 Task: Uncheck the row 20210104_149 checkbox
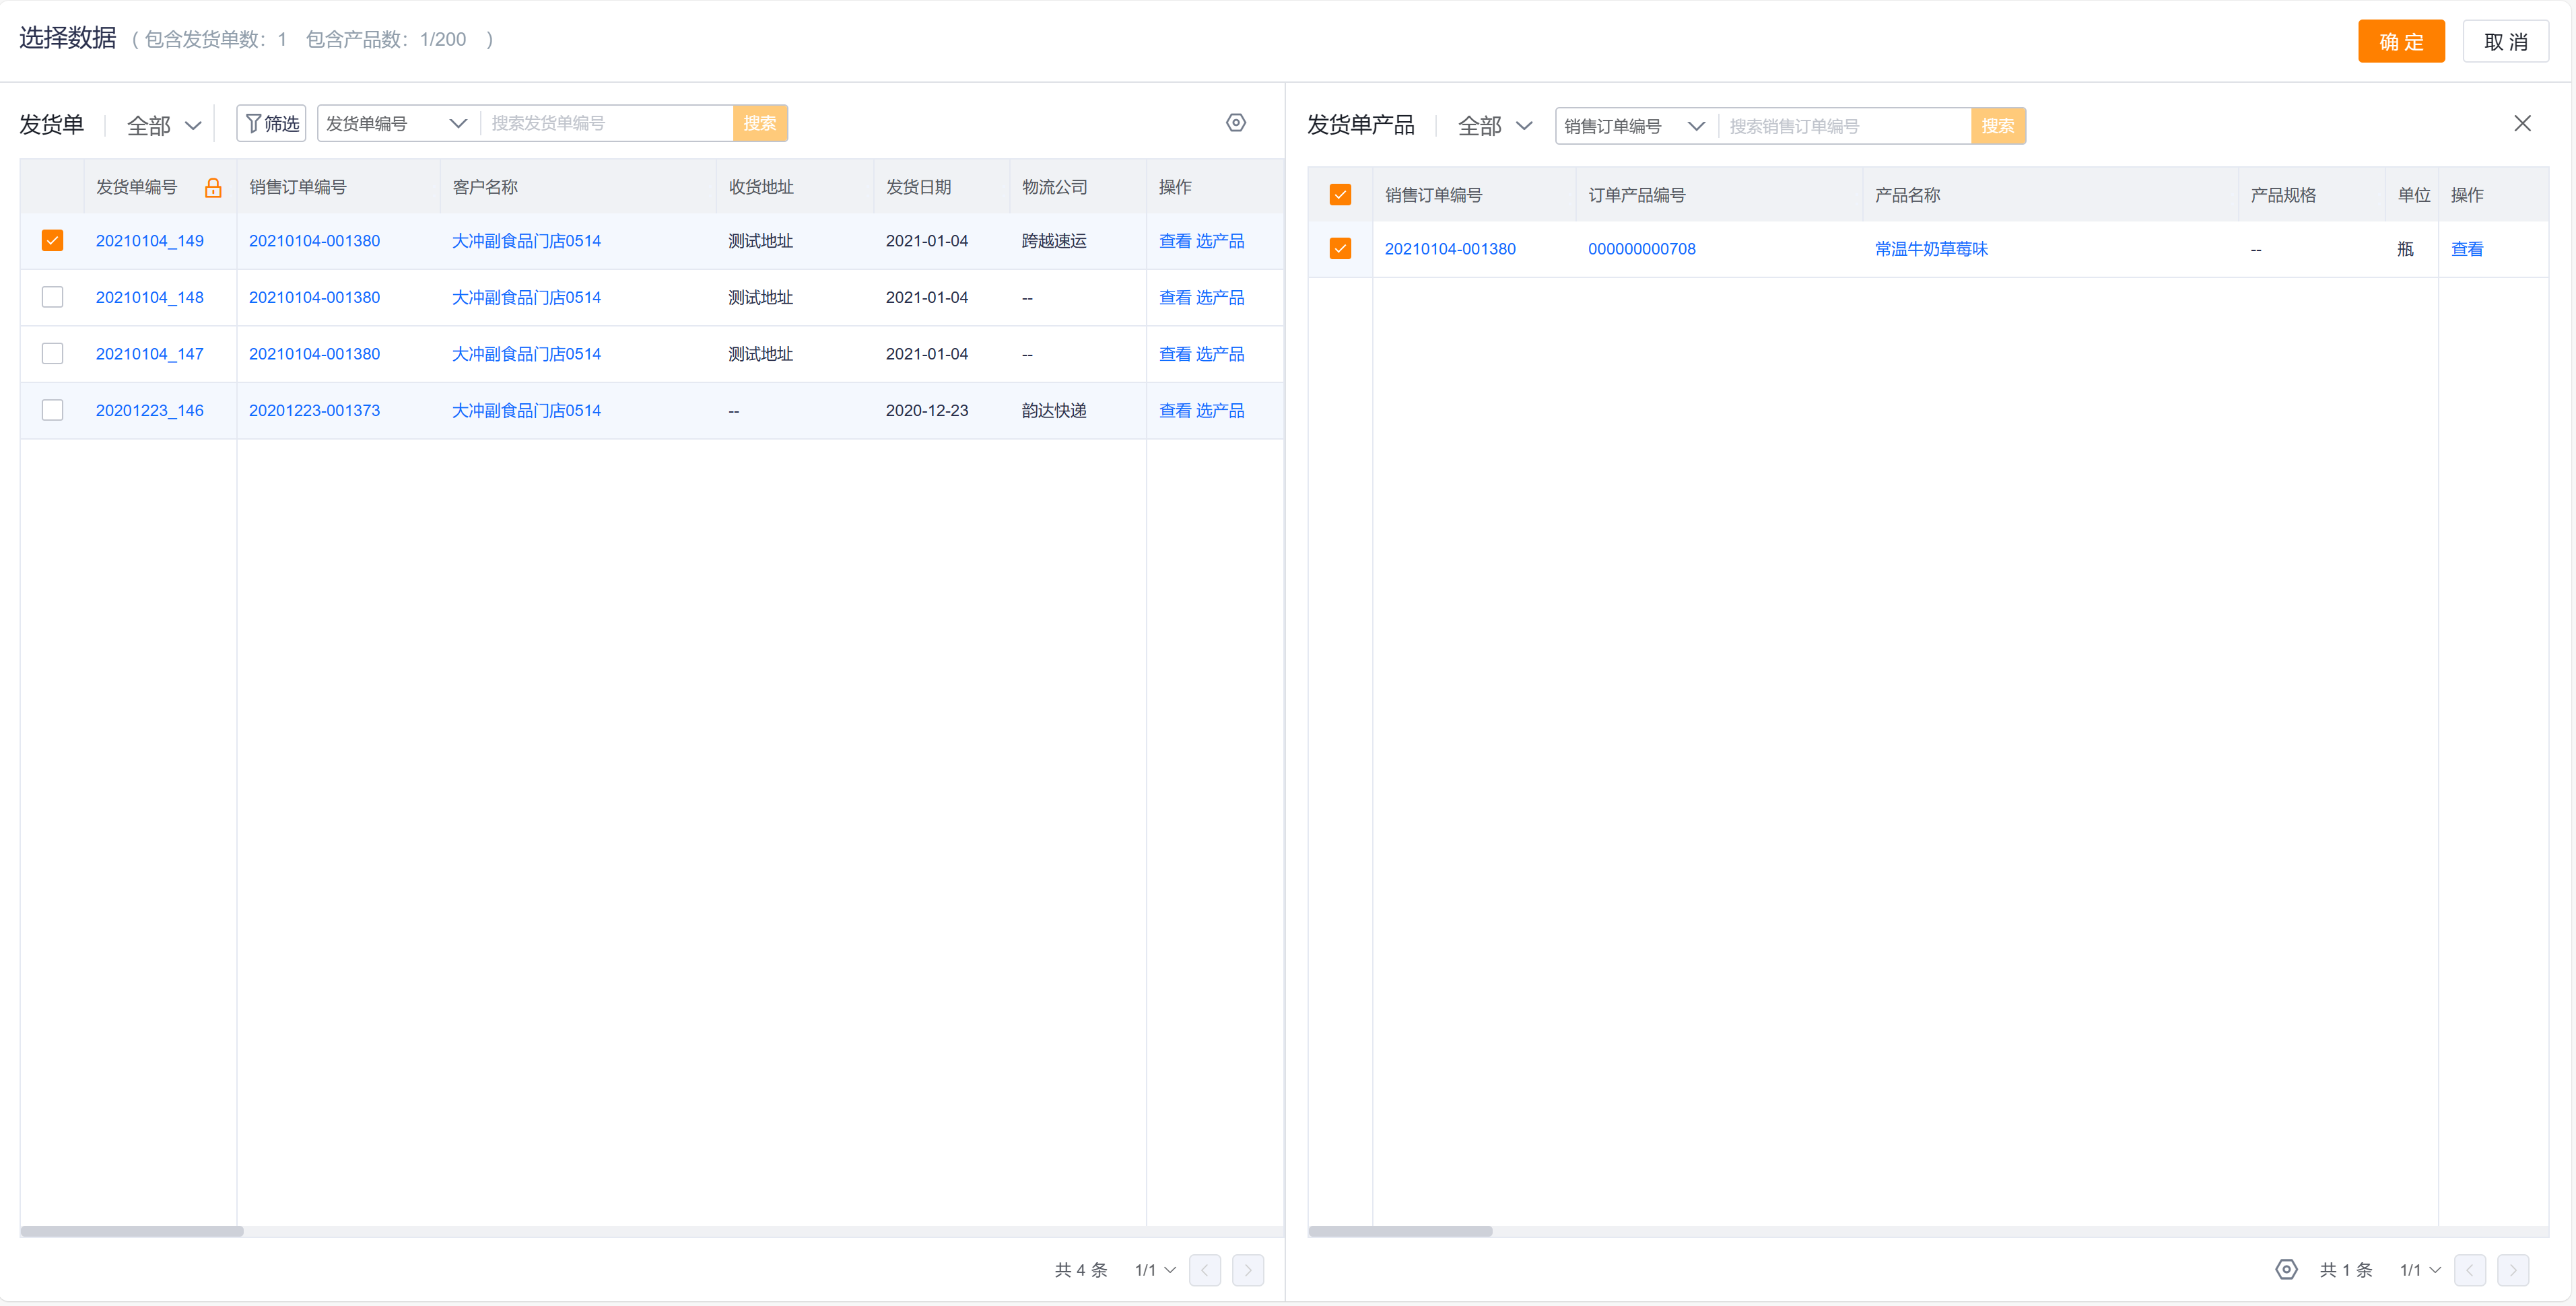[x=53, y=241]
